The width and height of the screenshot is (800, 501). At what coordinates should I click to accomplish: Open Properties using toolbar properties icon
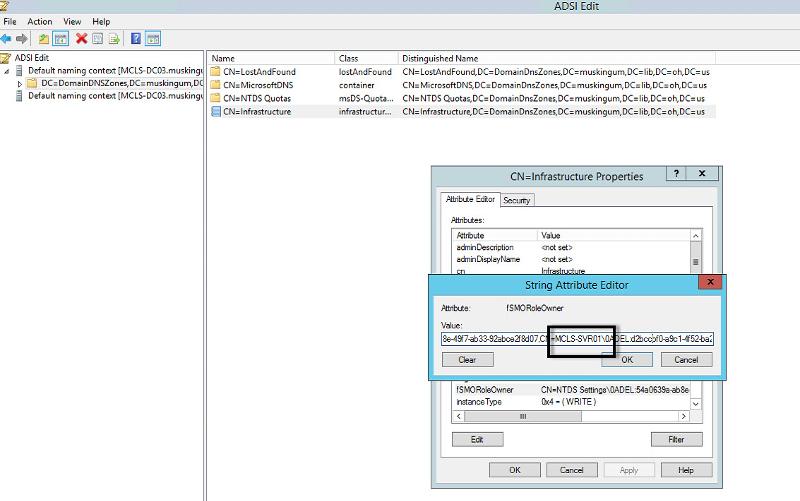point(97,39)
